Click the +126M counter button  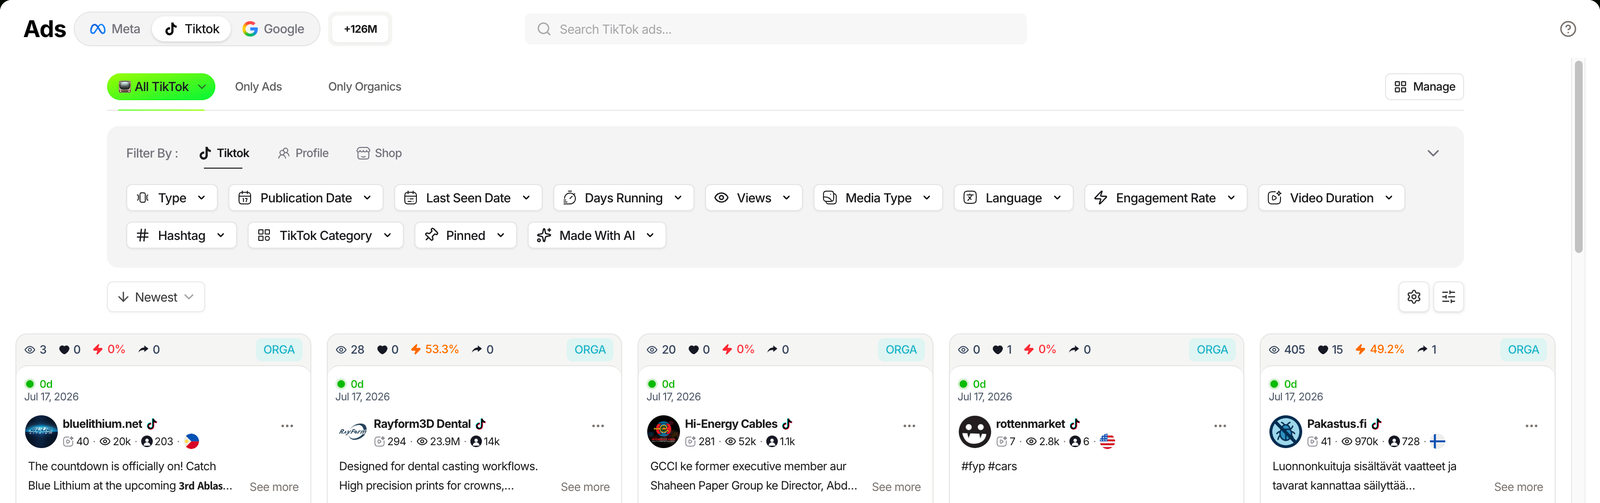(x=360, y=29)
